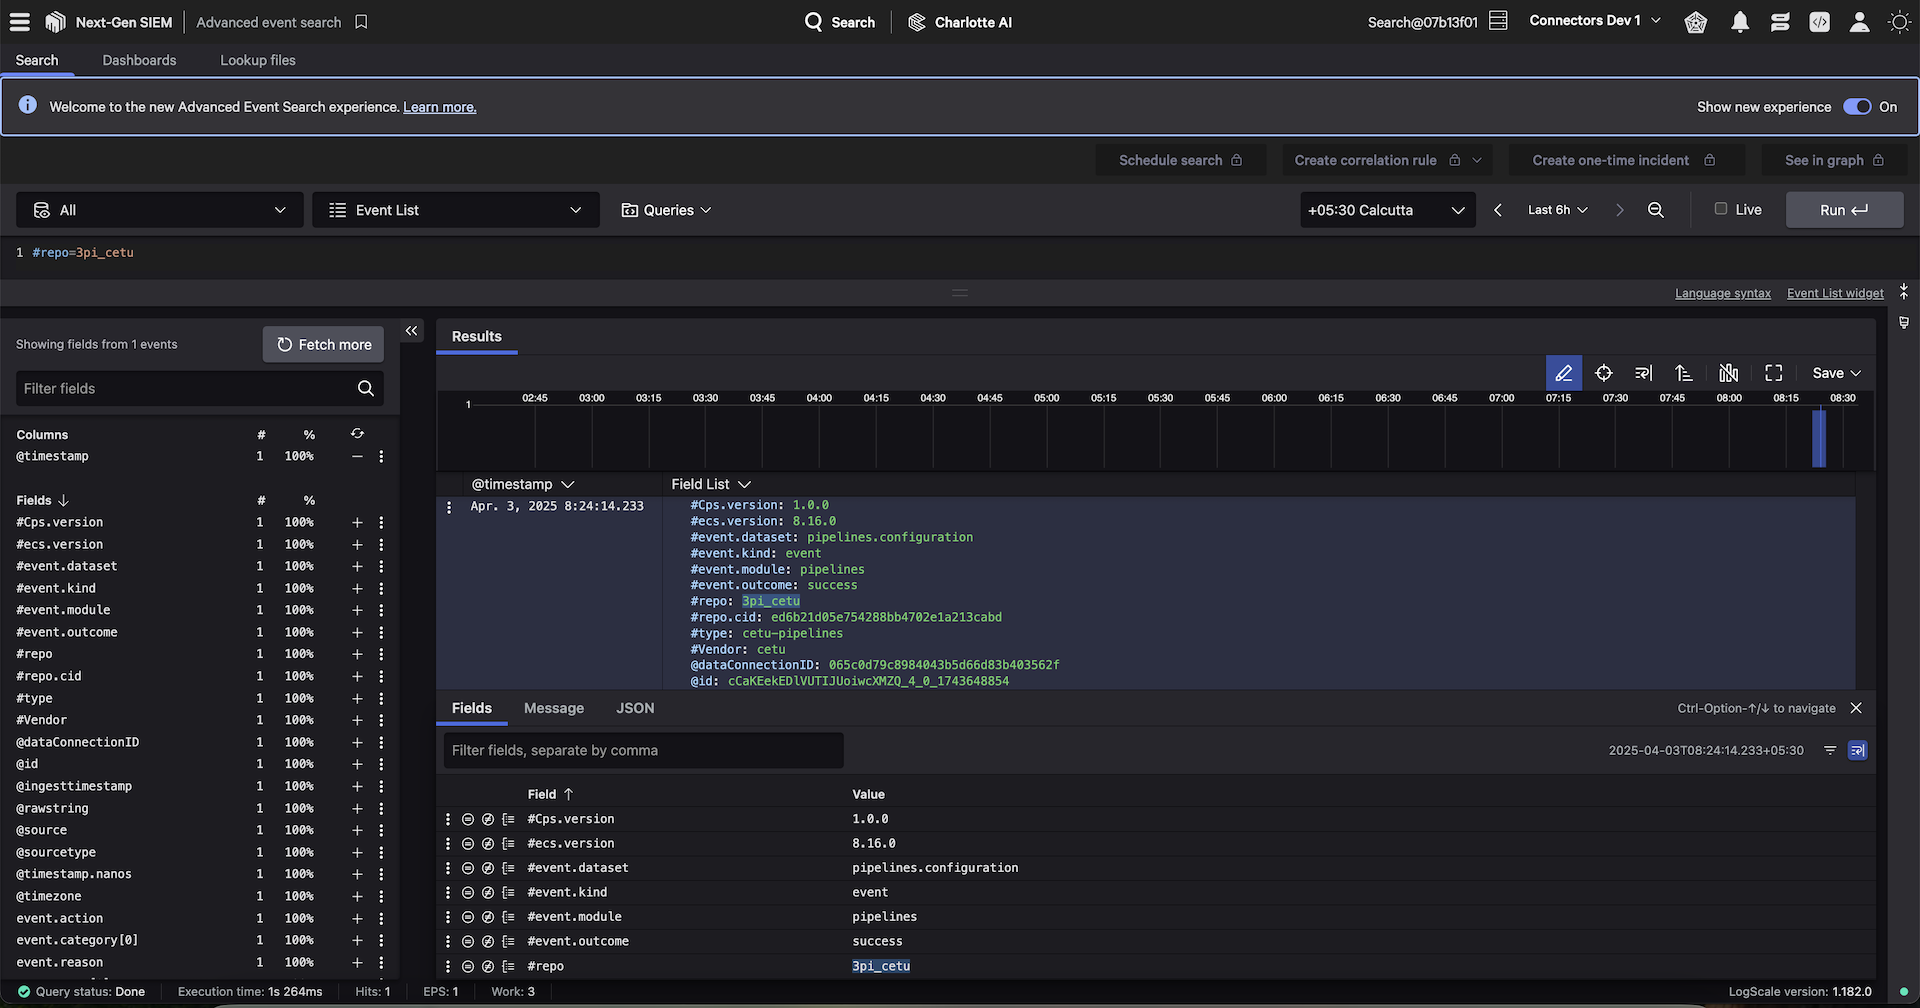The image size is (1920, 1008).
Task: Expand the Save dropdown in results
Action: 1836,373
